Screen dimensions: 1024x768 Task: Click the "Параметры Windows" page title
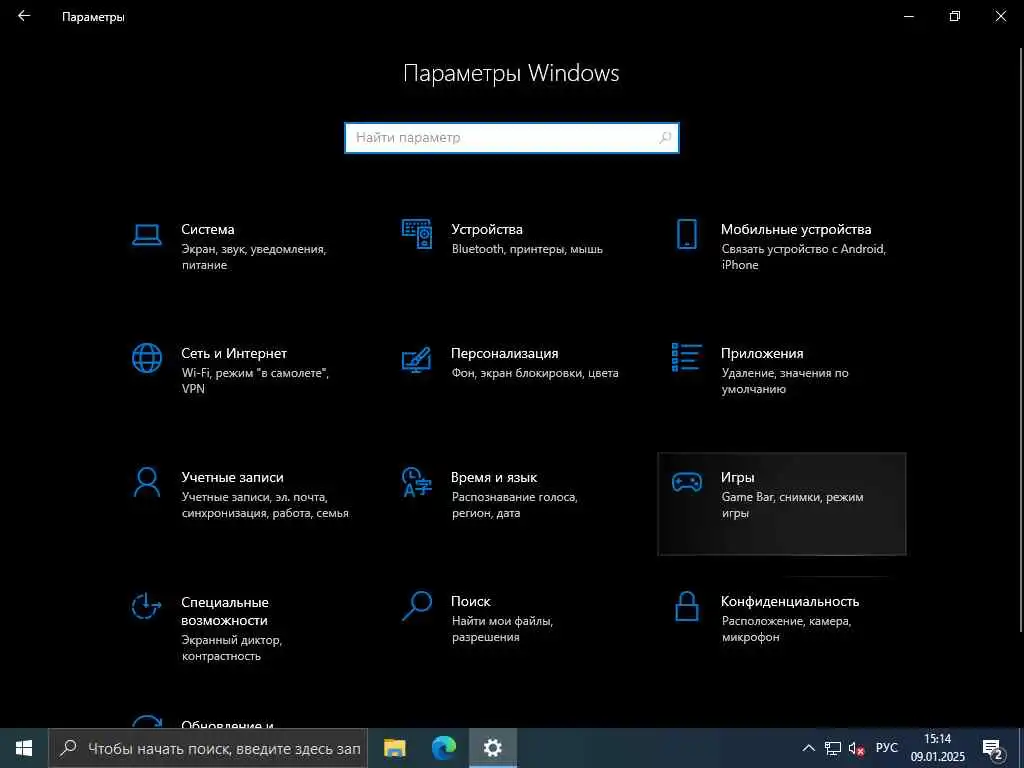point(511,73)
